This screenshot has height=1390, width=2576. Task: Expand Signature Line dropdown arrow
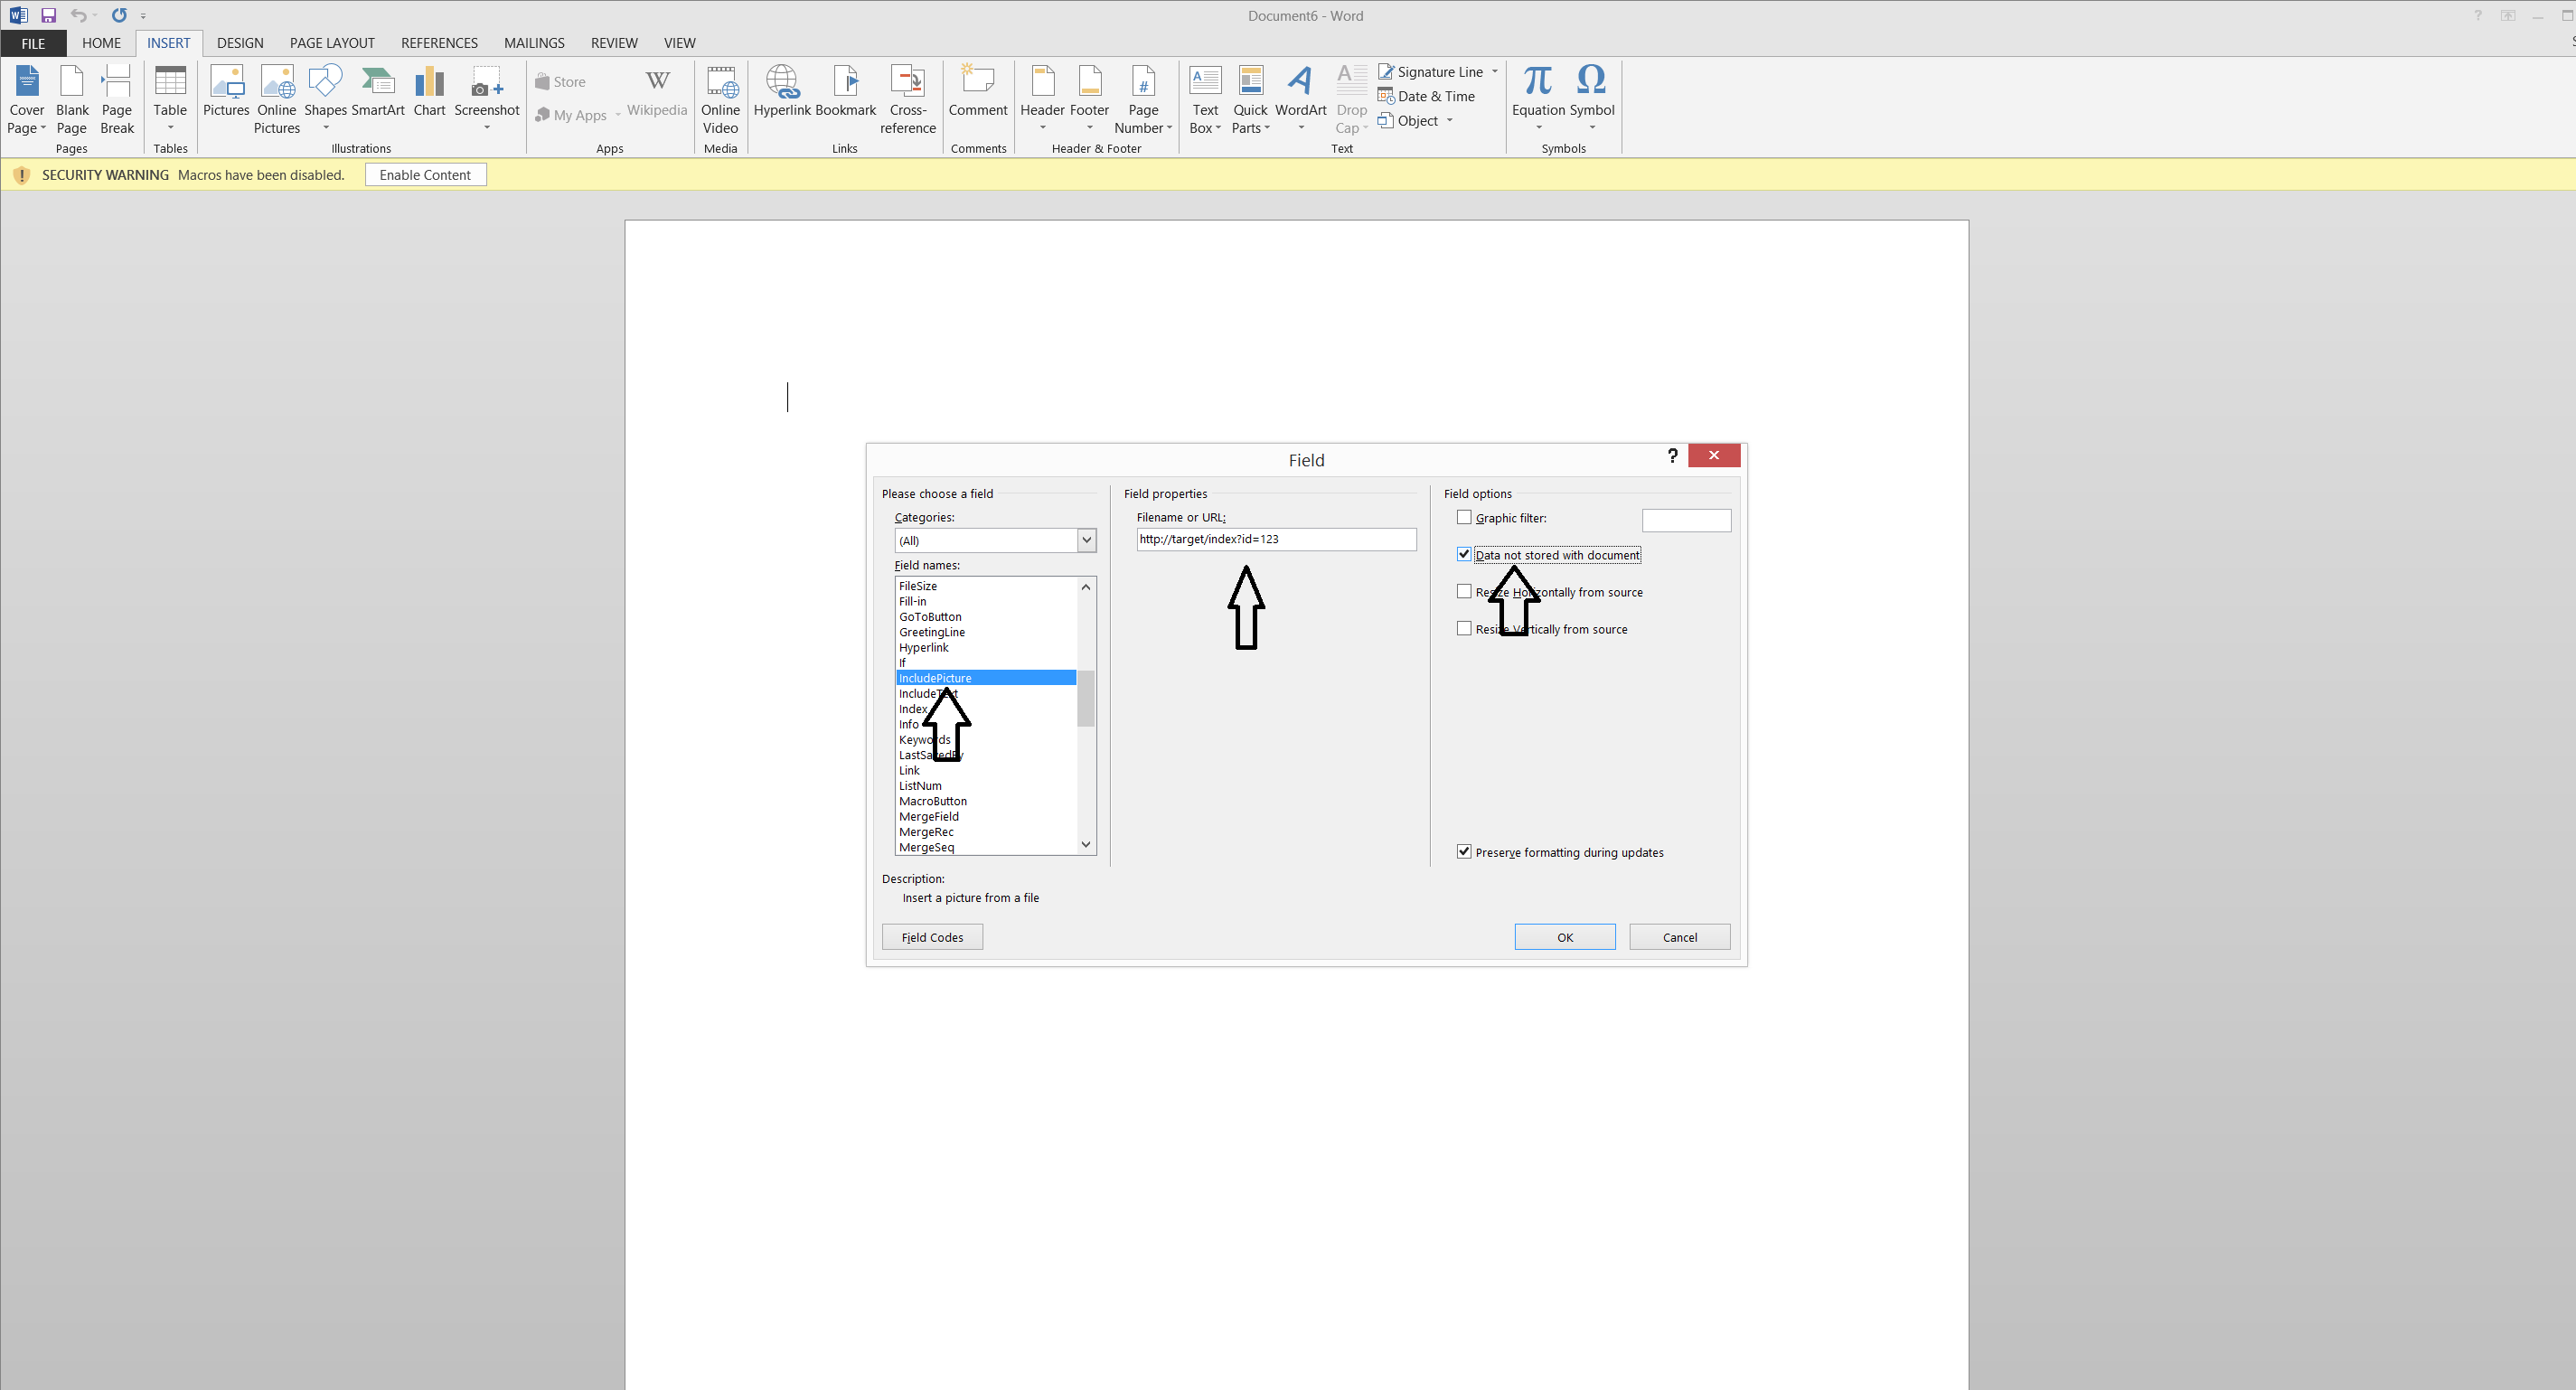pos(1495,72)
